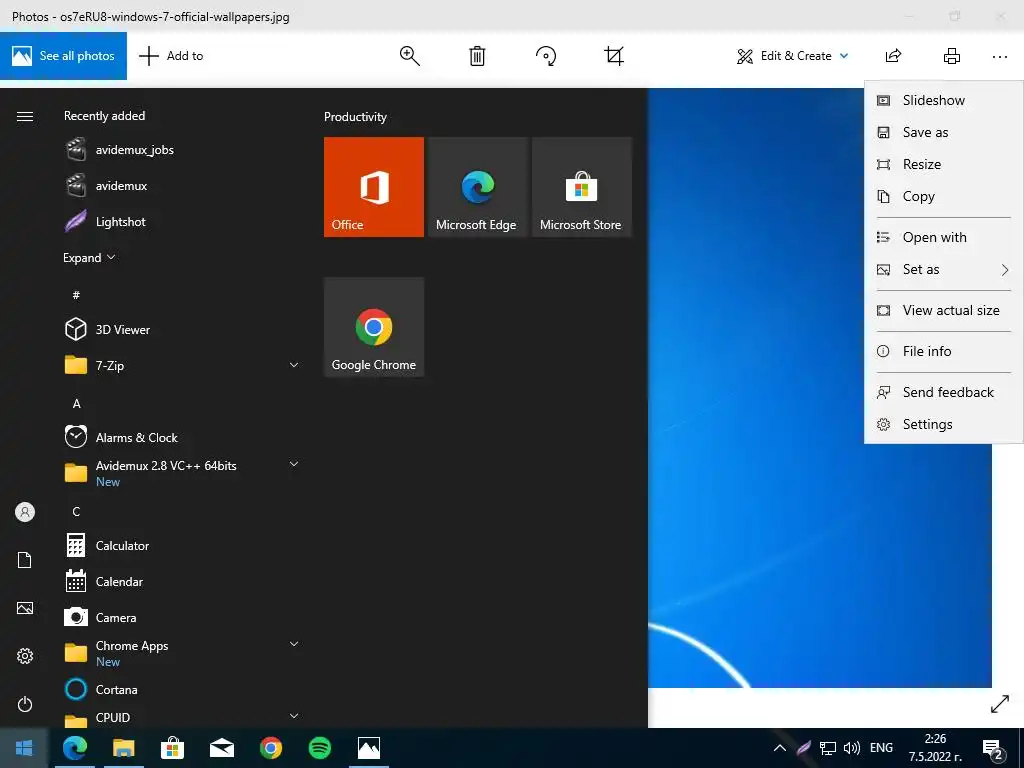Open Mail from the taskbar
Viewport: 1024px width, 768px height.
pyautogui.click(x=222, y=748)
